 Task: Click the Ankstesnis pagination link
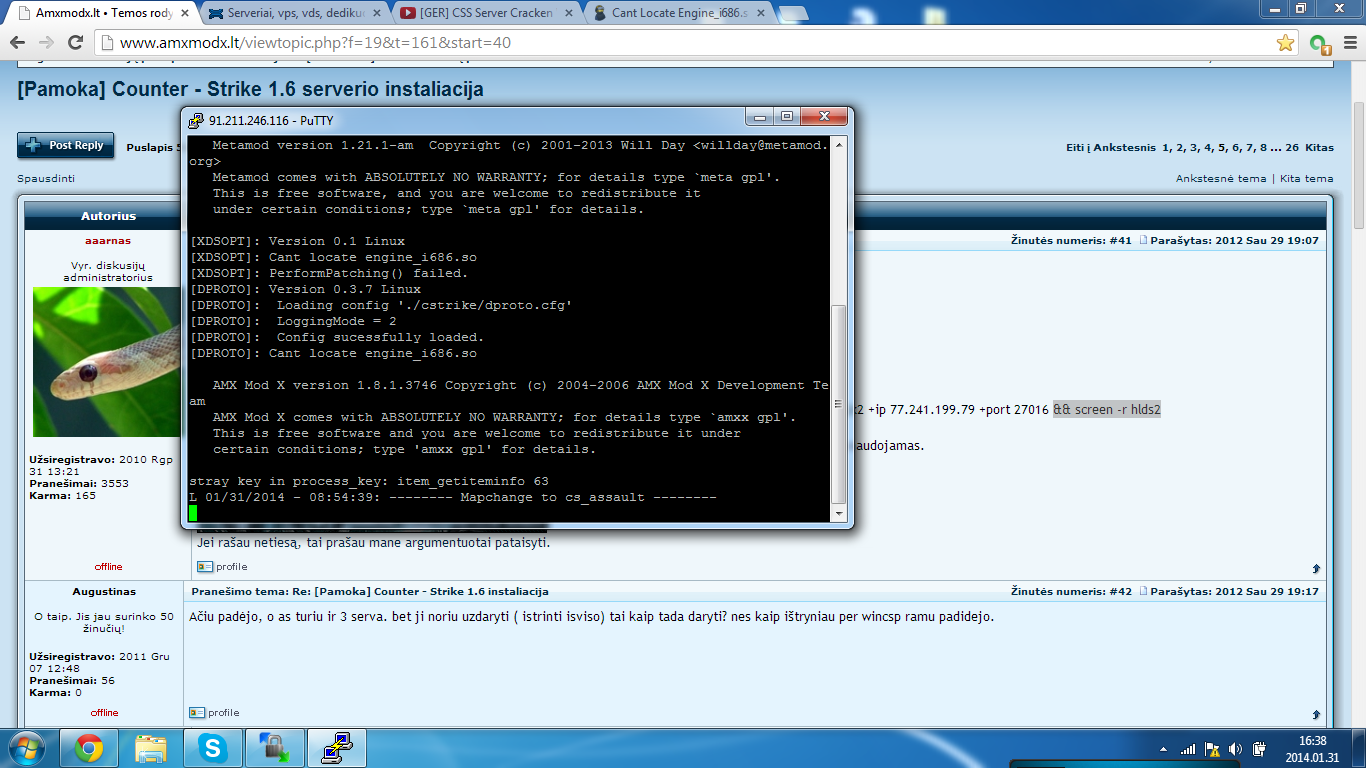pos(1123,147)
